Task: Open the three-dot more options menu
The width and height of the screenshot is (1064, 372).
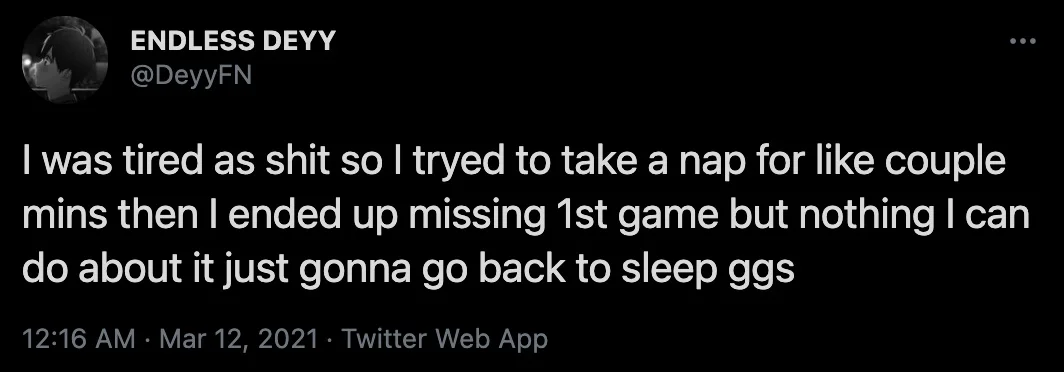Action: (x=1023, y=42)
